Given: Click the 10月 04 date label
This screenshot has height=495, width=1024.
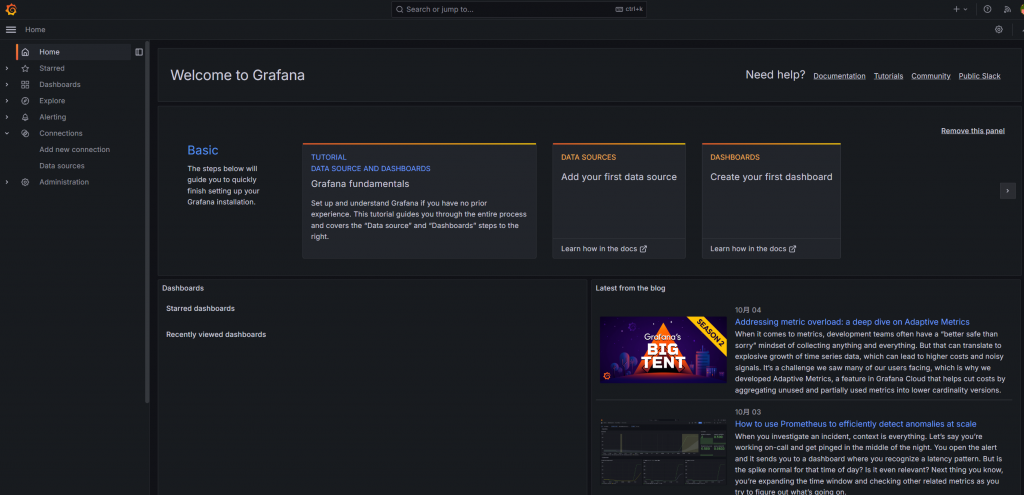Looking at the screenshot, I should tap(748, 310).
